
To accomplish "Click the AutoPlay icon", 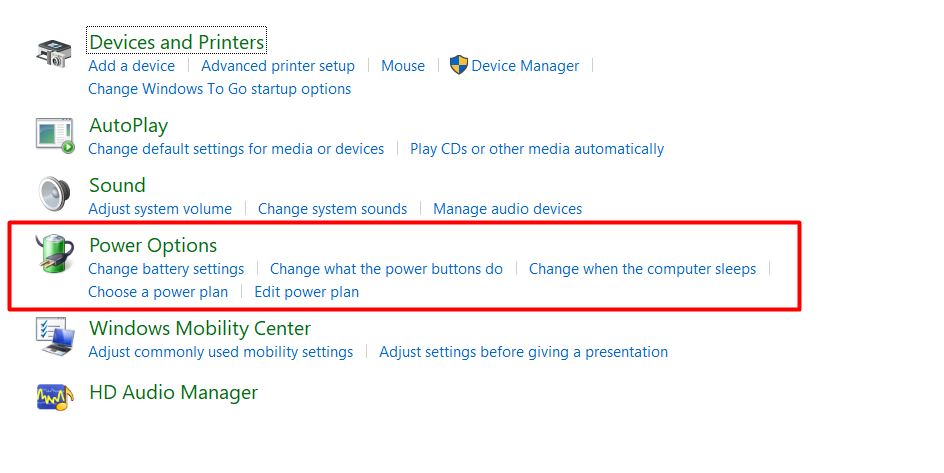I will (55, 136).
